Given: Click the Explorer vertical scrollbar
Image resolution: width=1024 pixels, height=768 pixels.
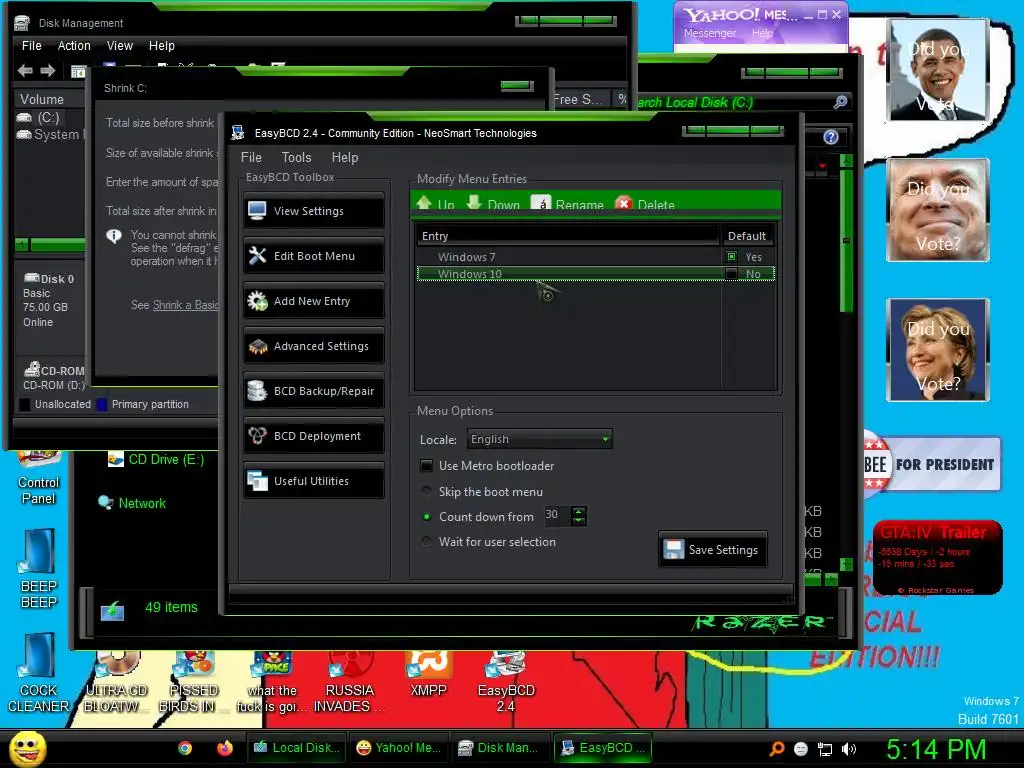Looking at the screenshot, I should (846, 242).
